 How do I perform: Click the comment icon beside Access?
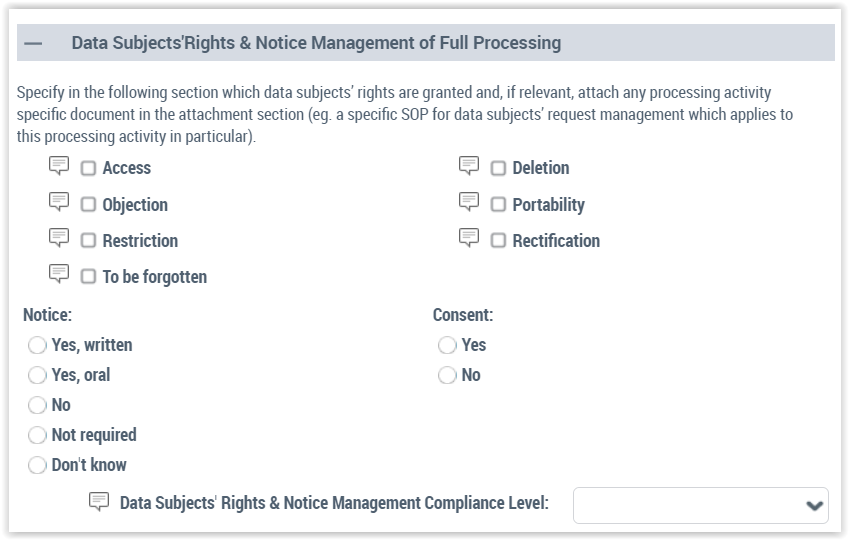pyautogui.click(x=59, y=166)
